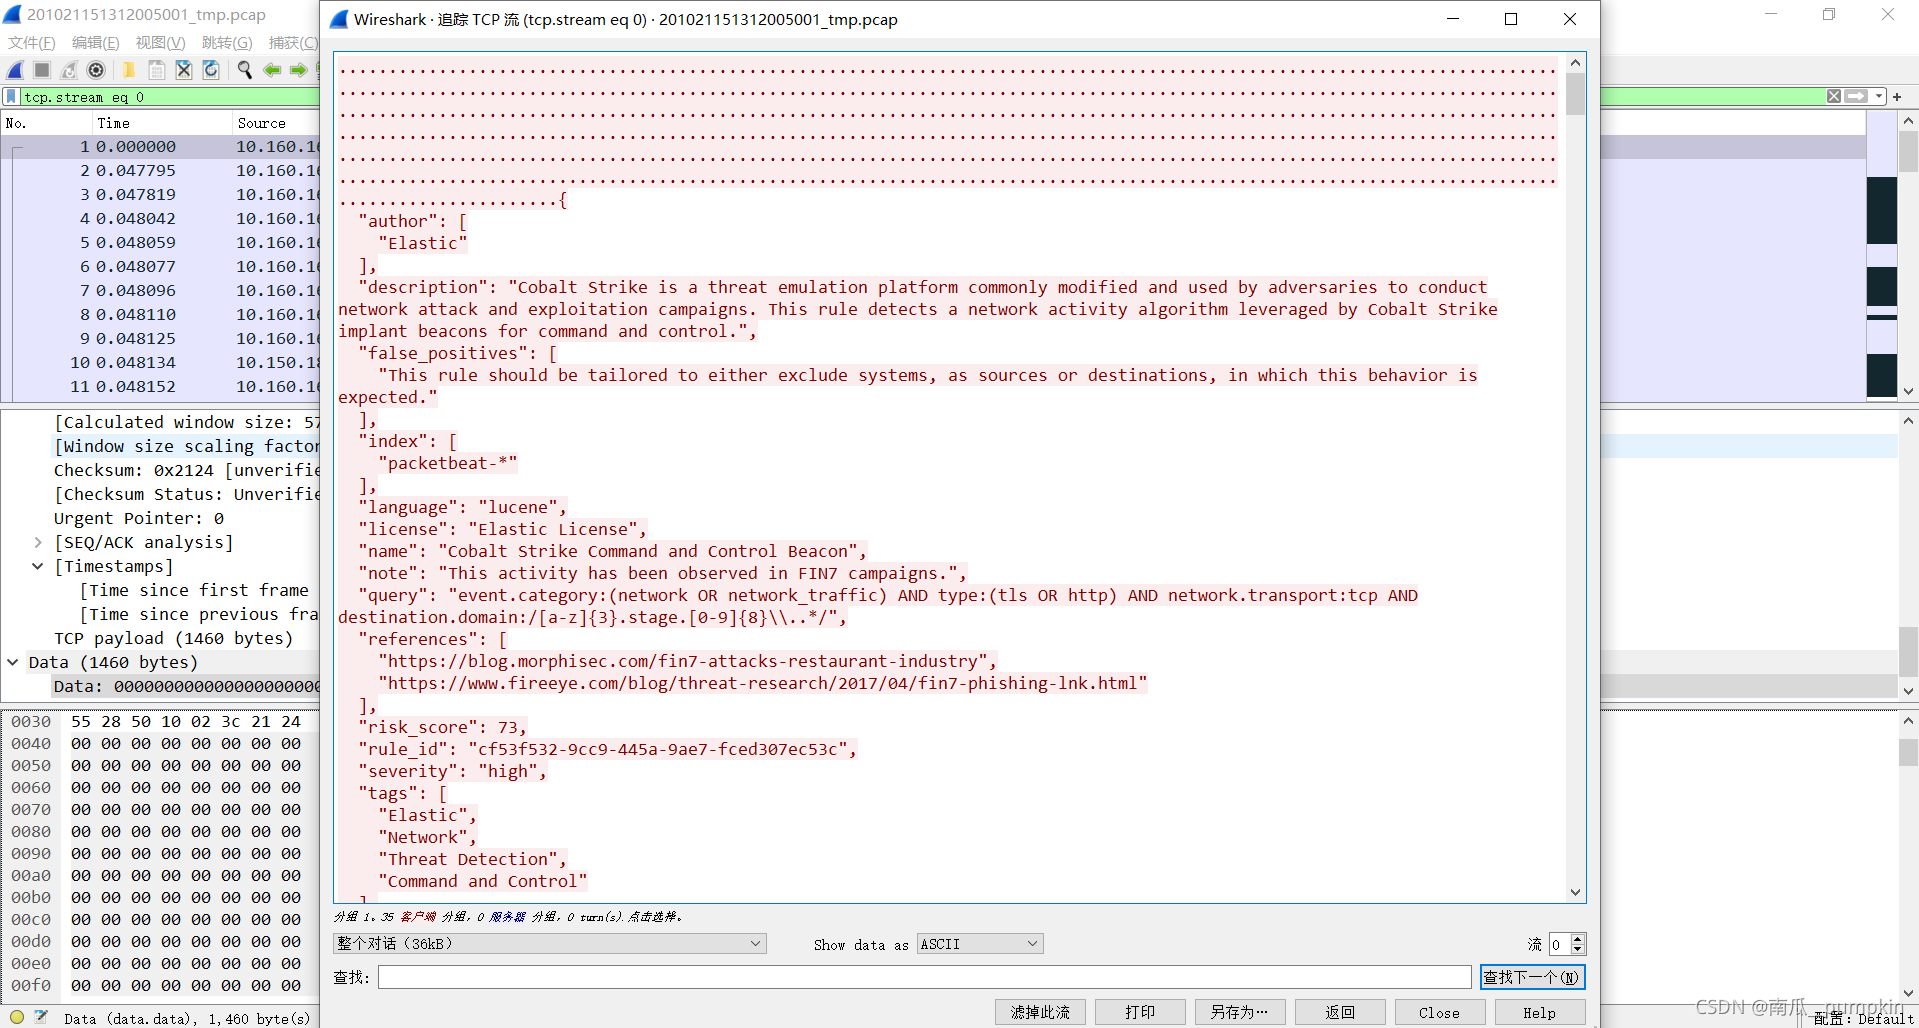1919x1028 pixels.
Task: Click the expert info circle in status bar
Action: (16, 1017)
